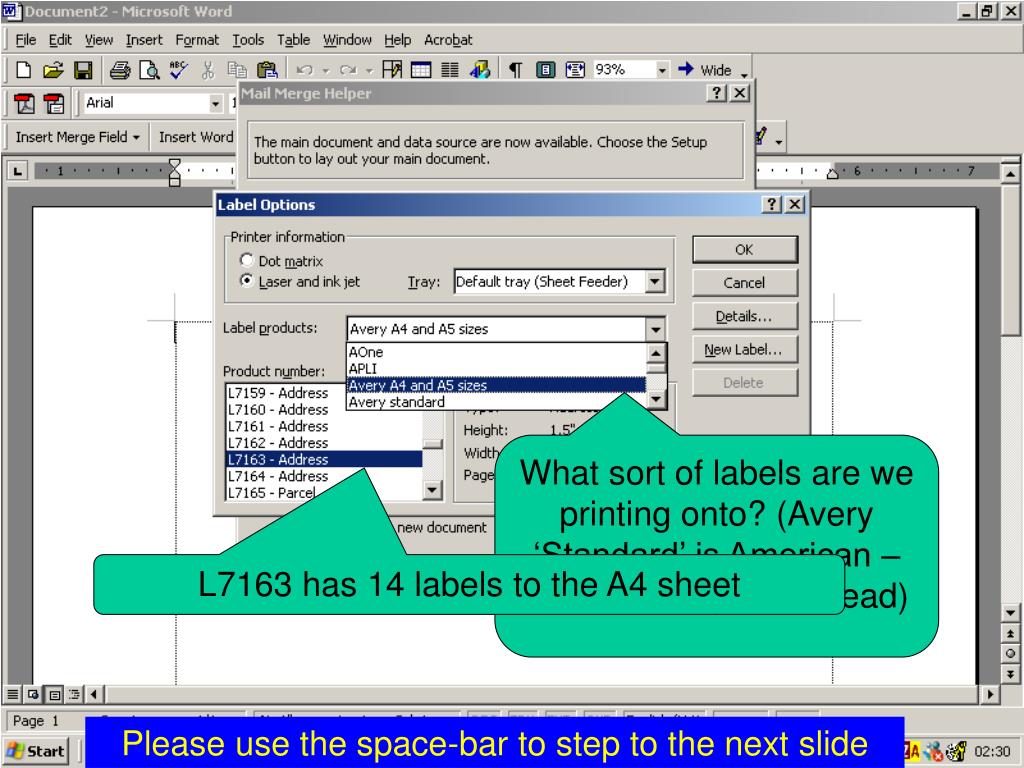
Task: Create a new blank document
Action: [24, 70]
